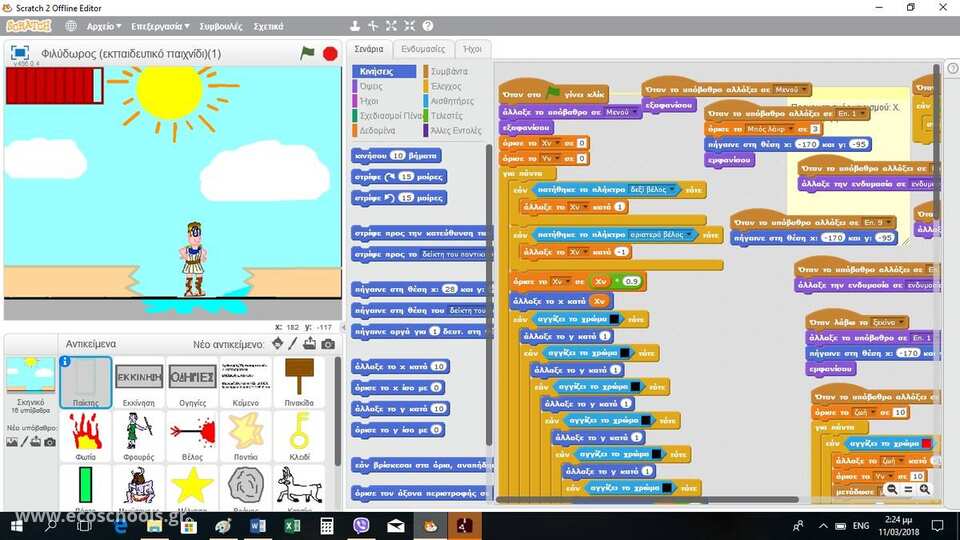Click the green flag above the stage
The width and height of the screenshot is (960, 540).
coord(307,53)
